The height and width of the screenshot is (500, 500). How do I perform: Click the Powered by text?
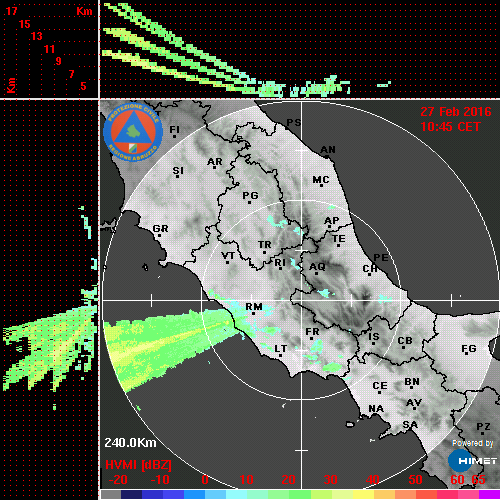coord(473,443)
